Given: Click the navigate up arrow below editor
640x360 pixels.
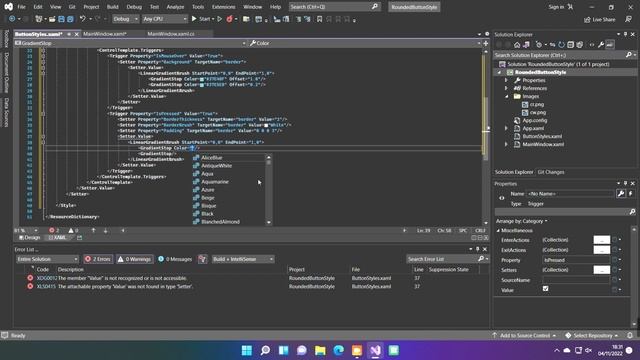Looking at the screenshot, I should [x=93, y=231].
